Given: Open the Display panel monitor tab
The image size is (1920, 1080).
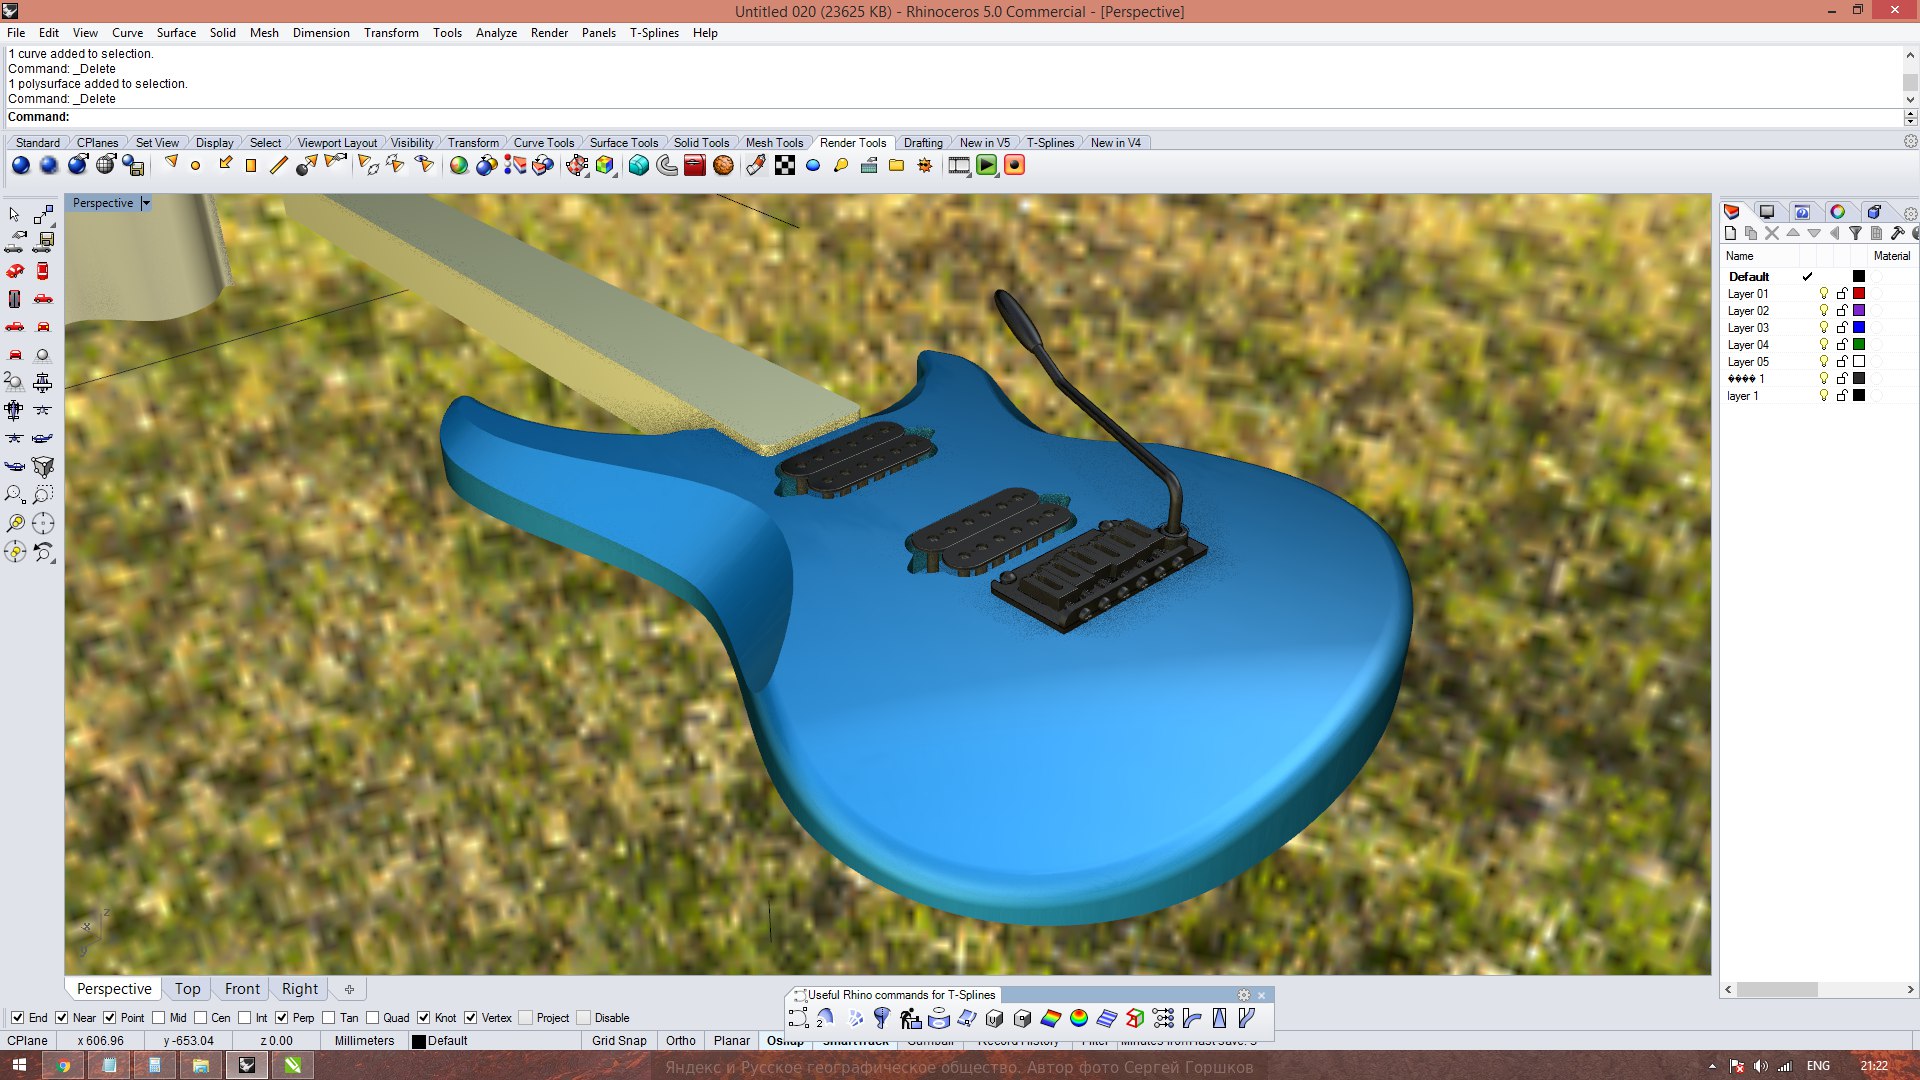Looking at the screenshot, I should [1767, 212].
